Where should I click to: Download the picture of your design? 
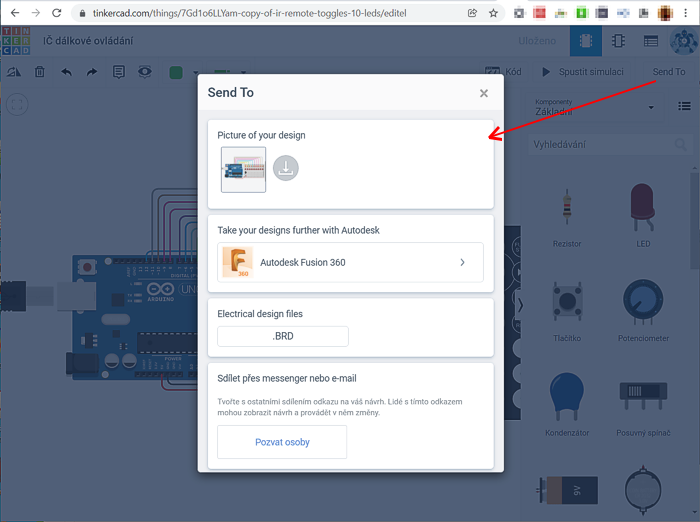click(x=286, y=168)
